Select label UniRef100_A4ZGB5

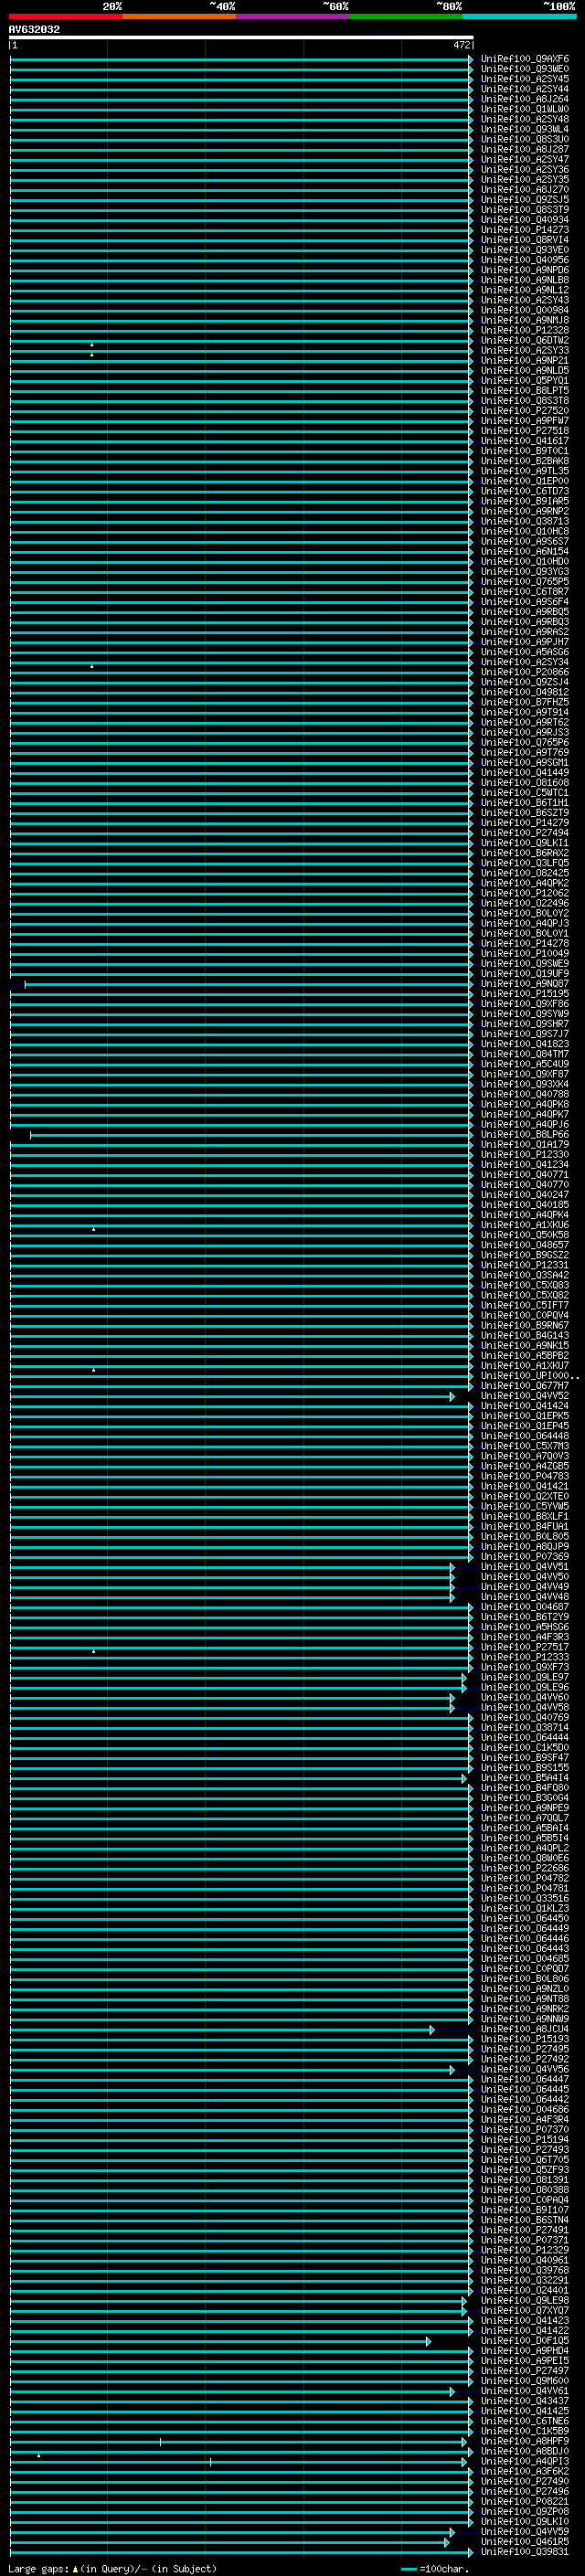(x=524, y=1466)
